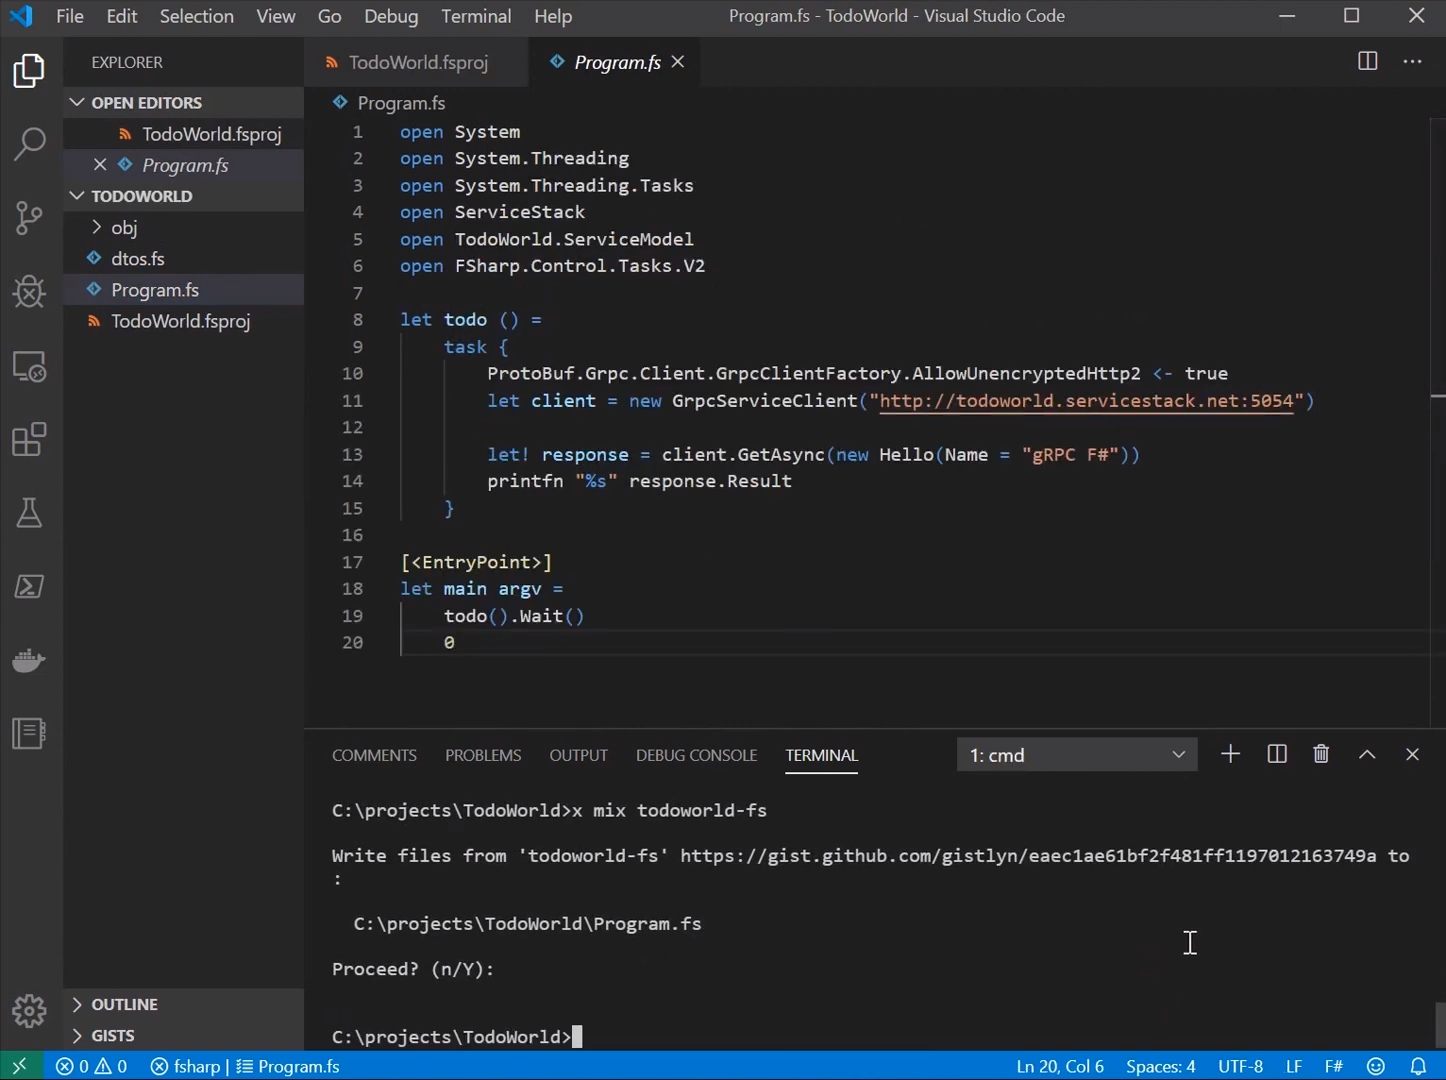This screenshot has height=1080, width=1446.
Task: Open terminal selector dropdown '1: cmd'
Action: pos(1077,755)
